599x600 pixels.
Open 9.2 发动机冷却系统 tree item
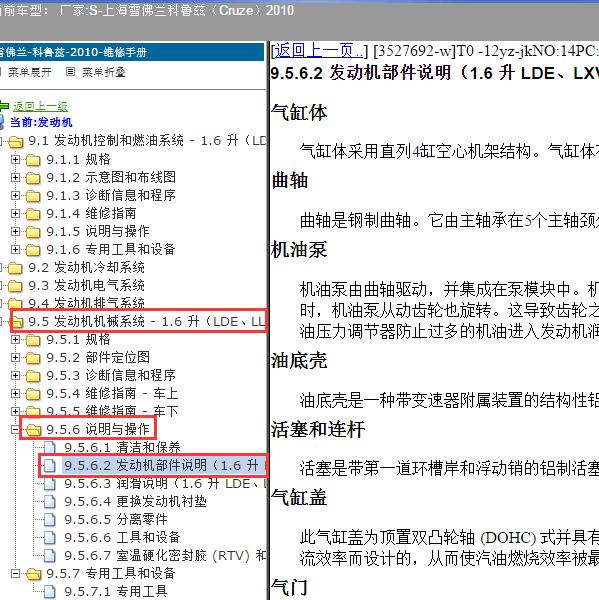click(87, 267)
